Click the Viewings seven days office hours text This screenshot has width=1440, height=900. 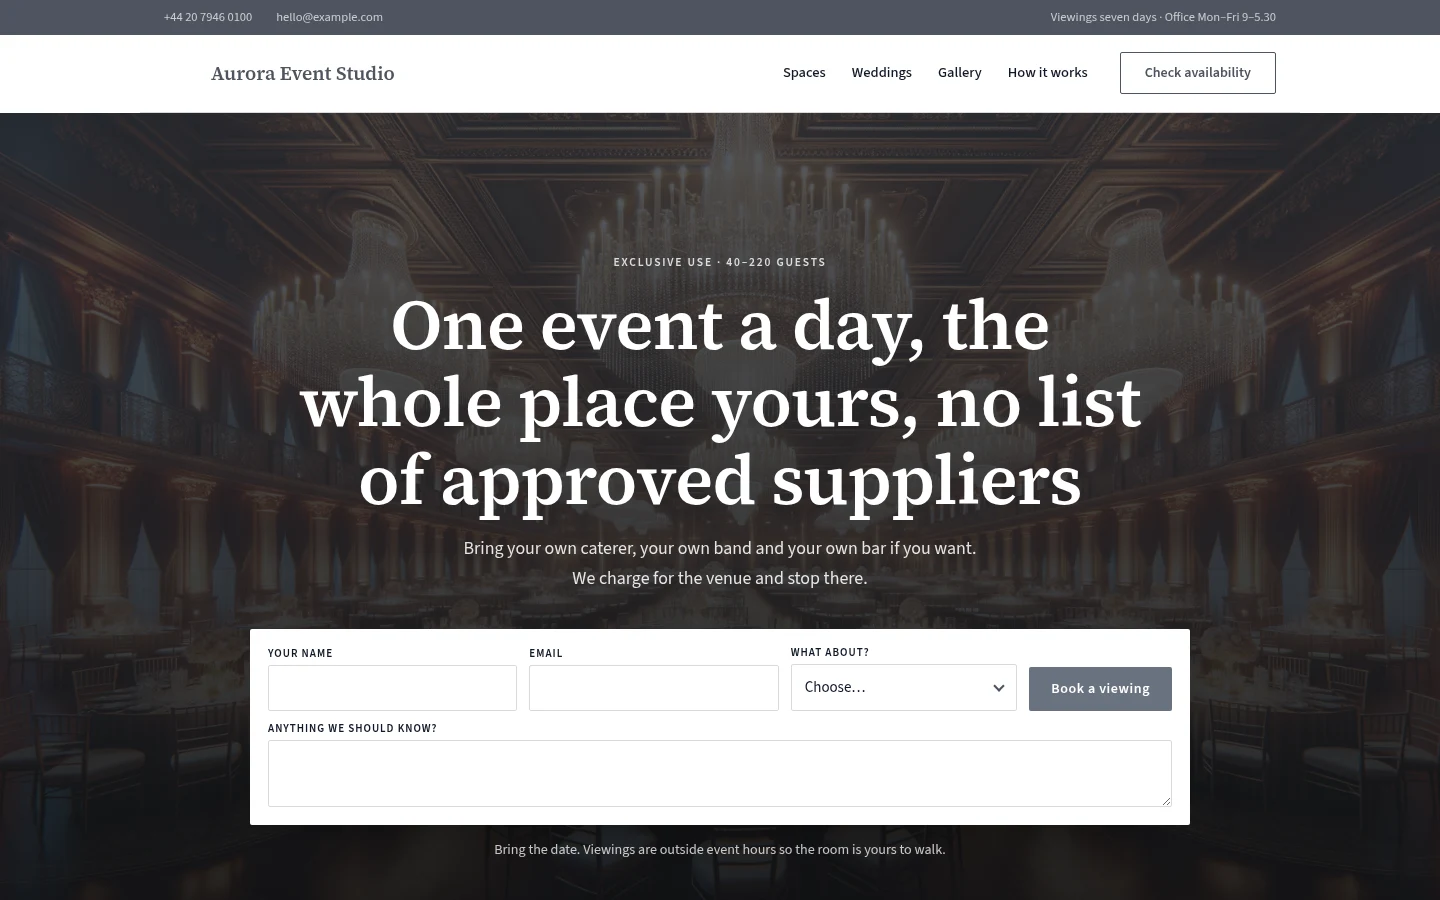[1163, 17]
